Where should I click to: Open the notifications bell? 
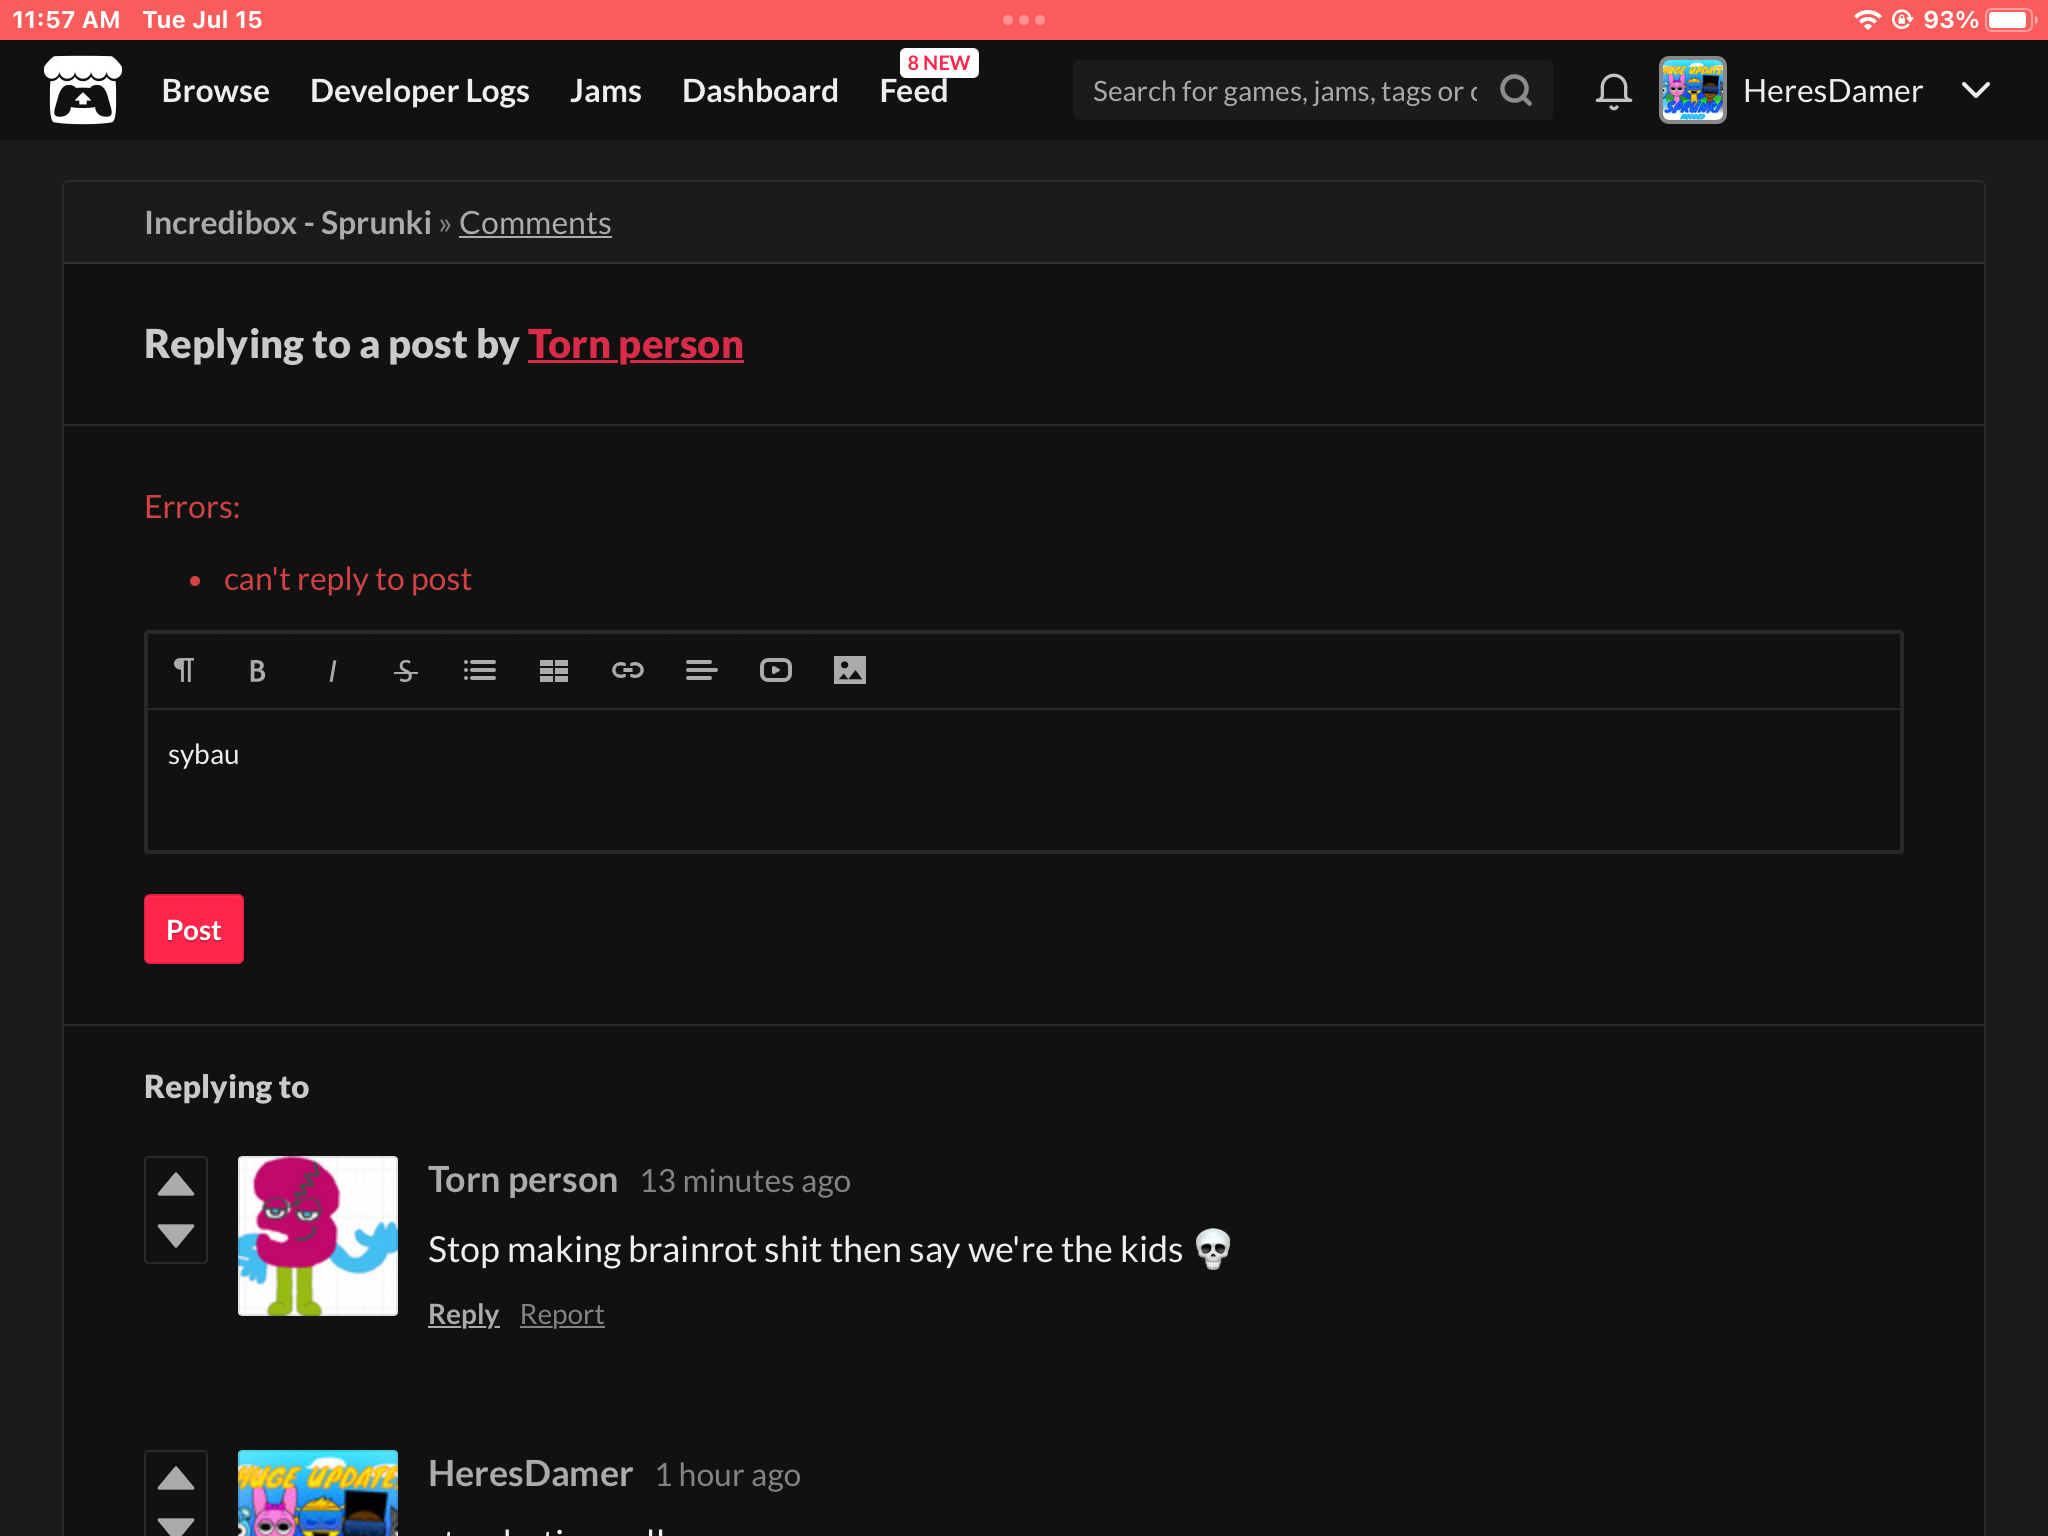[1613, 91]
